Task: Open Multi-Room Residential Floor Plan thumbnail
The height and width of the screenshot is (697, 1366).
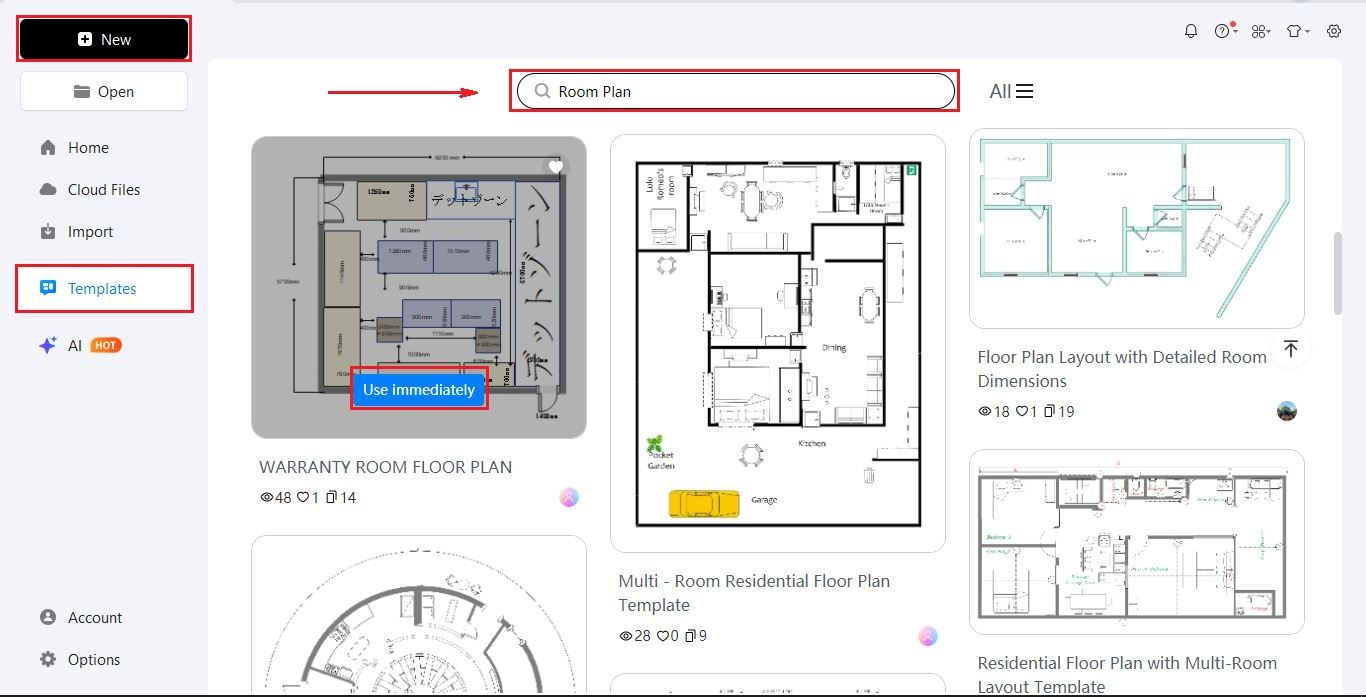Action: coord(778,343)
